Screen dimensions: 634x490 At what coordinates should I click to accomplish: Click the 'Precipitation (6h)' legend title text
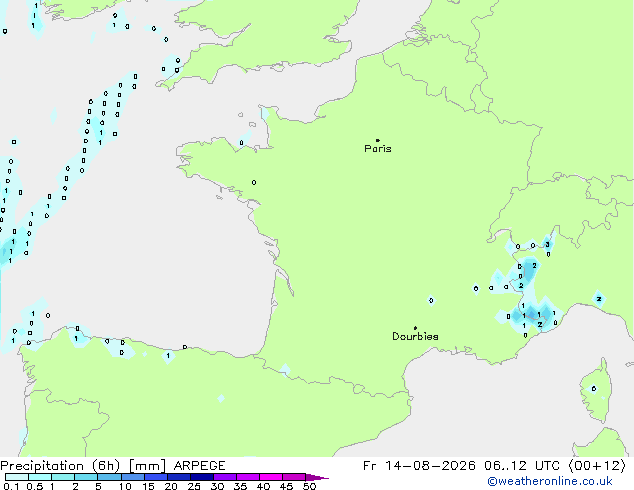click(x=60, y=466)
